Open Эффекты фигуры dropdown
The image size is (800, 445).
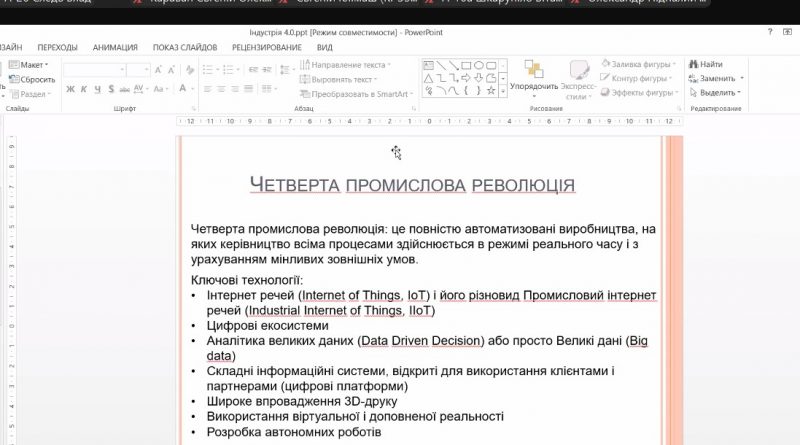point(640,92)
